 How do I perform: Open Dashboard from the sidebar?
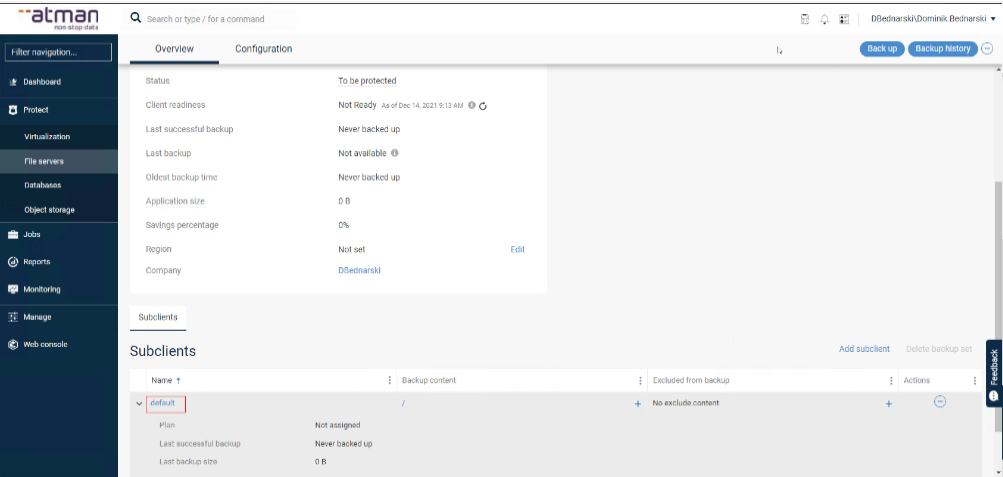coord(42,82)
